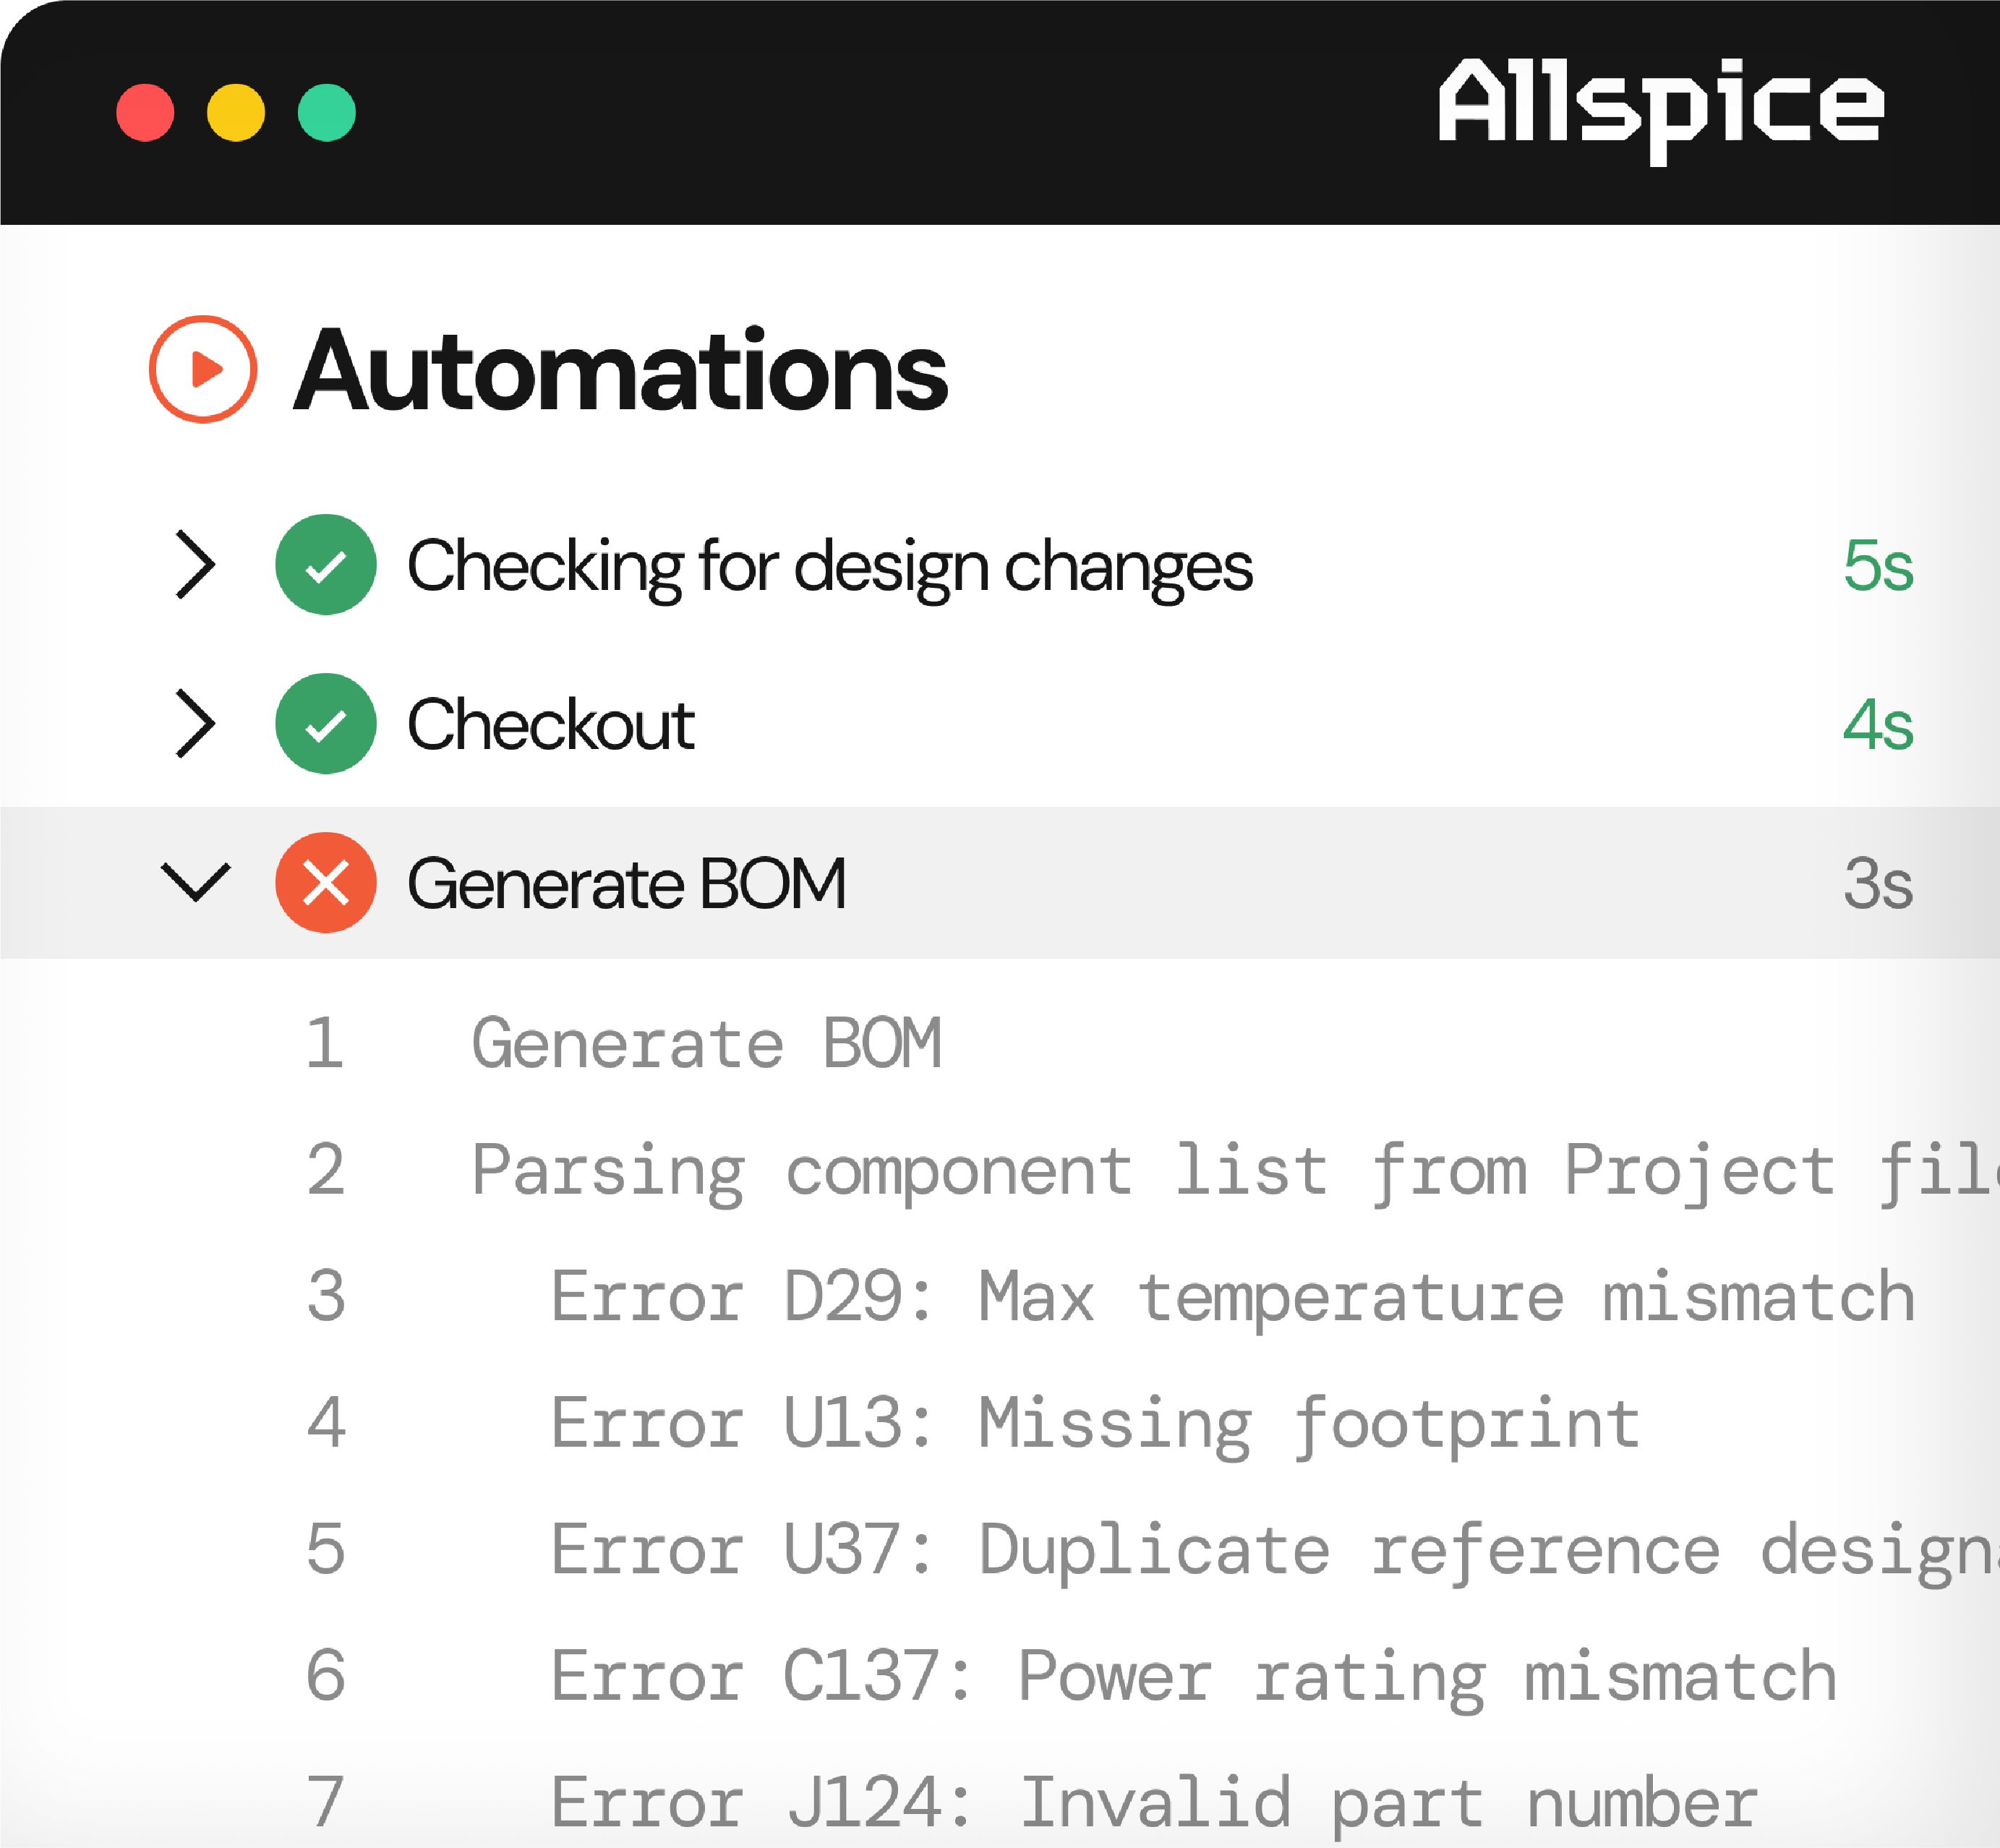The height and width of the screenshot is (1848, 2000).
Task: Expand the Checkout step
Action: tap(195, 724)
